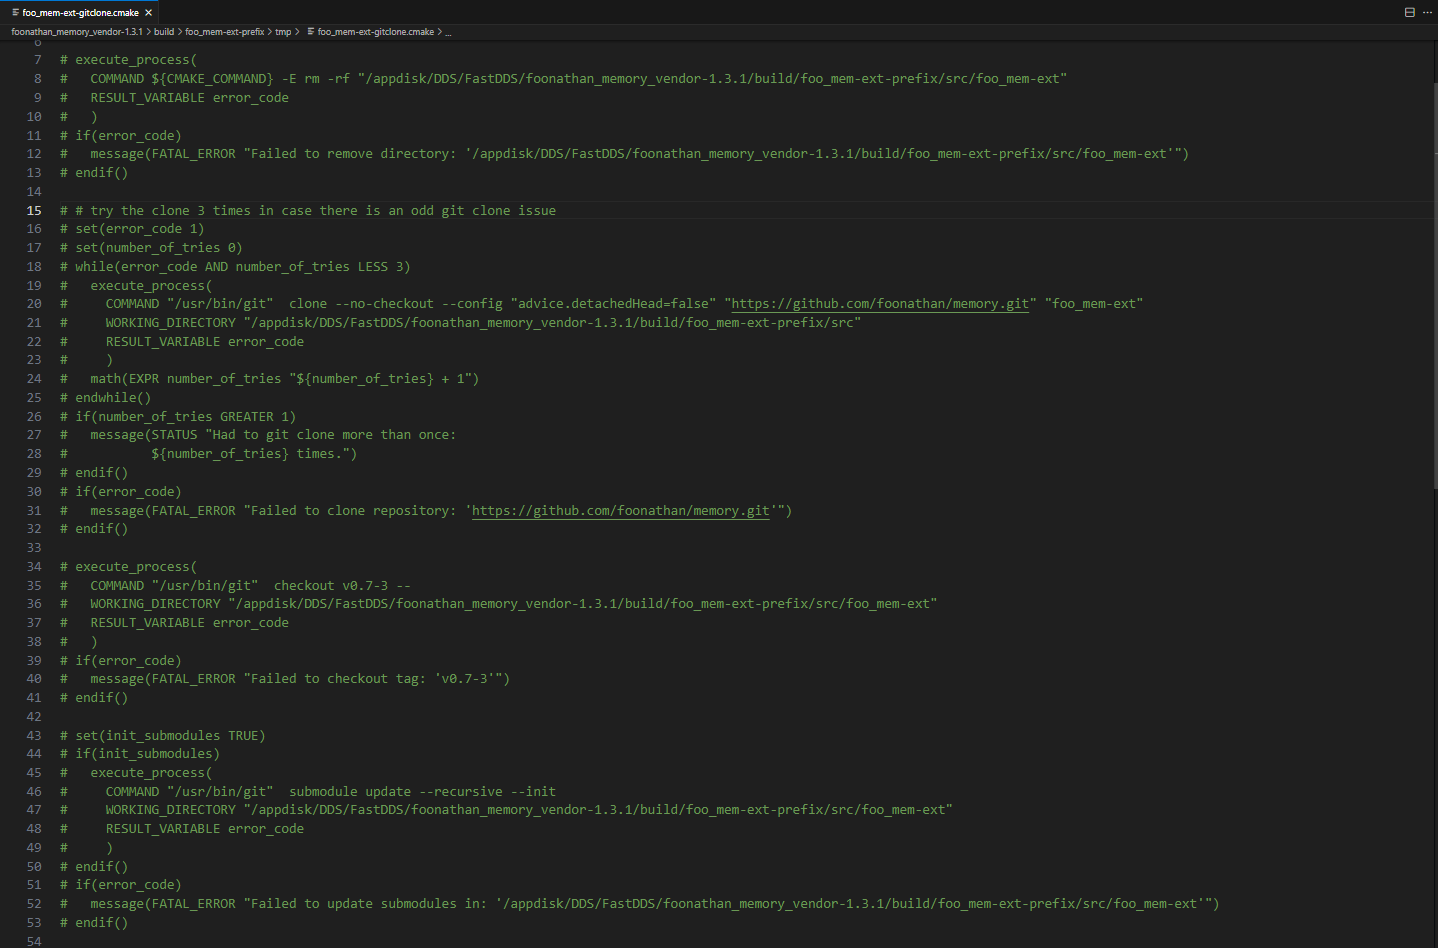Close the foo_mem-ext-gitclone.cmake tab

[149, 13]
